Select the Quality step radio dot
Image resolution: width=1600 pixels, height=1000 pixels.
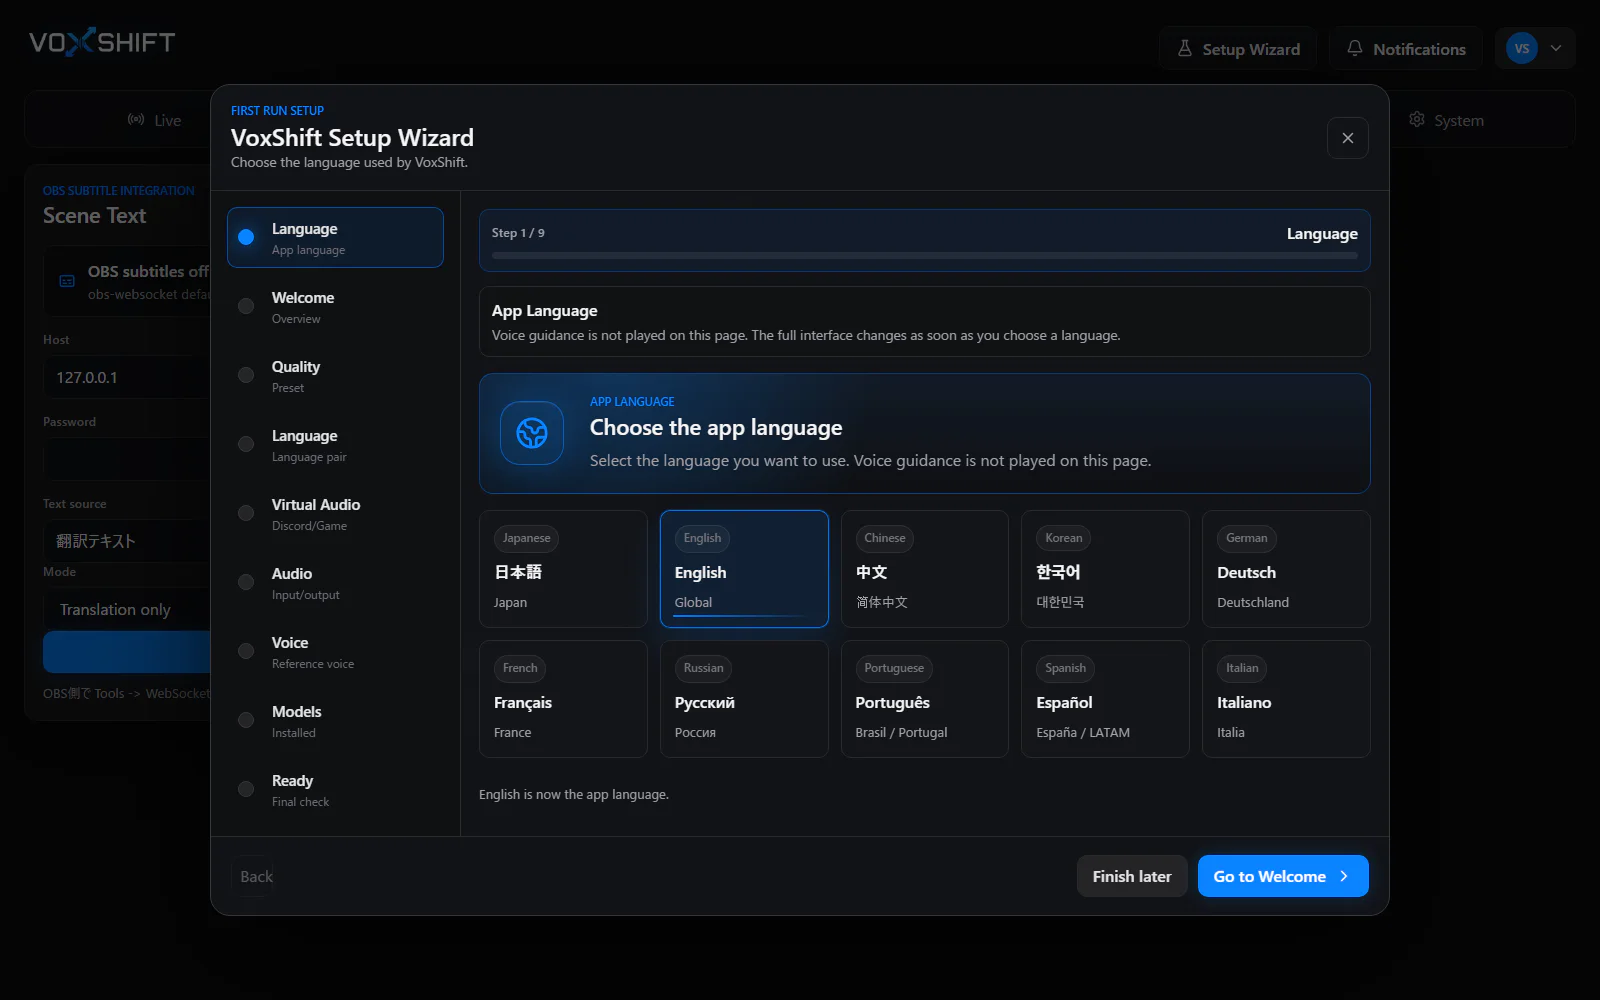click(x=246, y=375)
